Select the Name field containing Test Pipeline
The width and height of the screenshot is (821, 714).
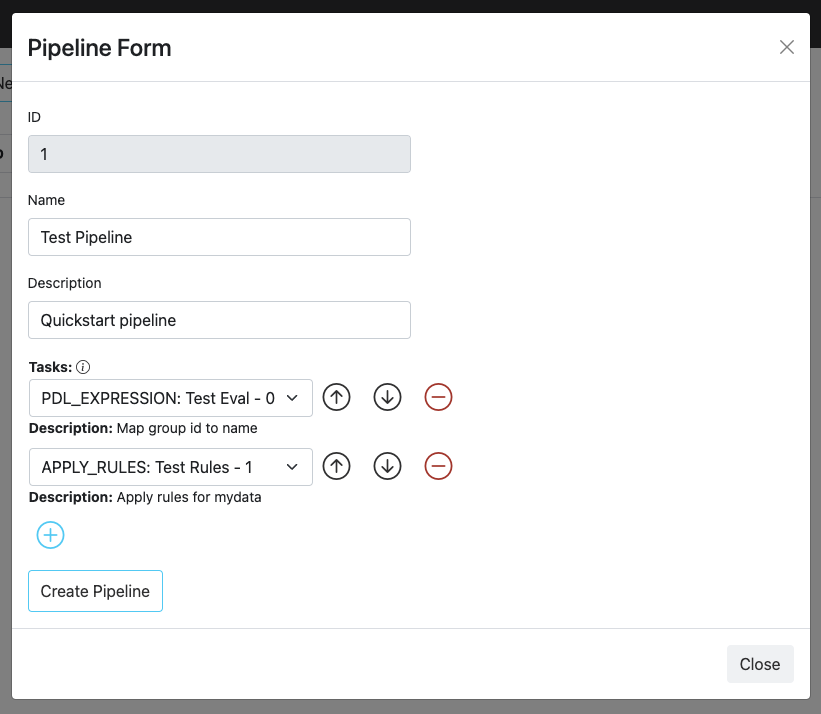[219, 237]
